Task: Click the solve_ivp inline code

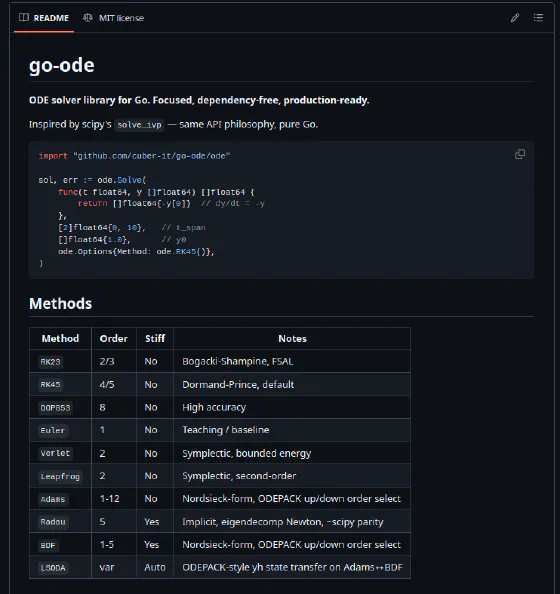Action: [x=139, y=125]
